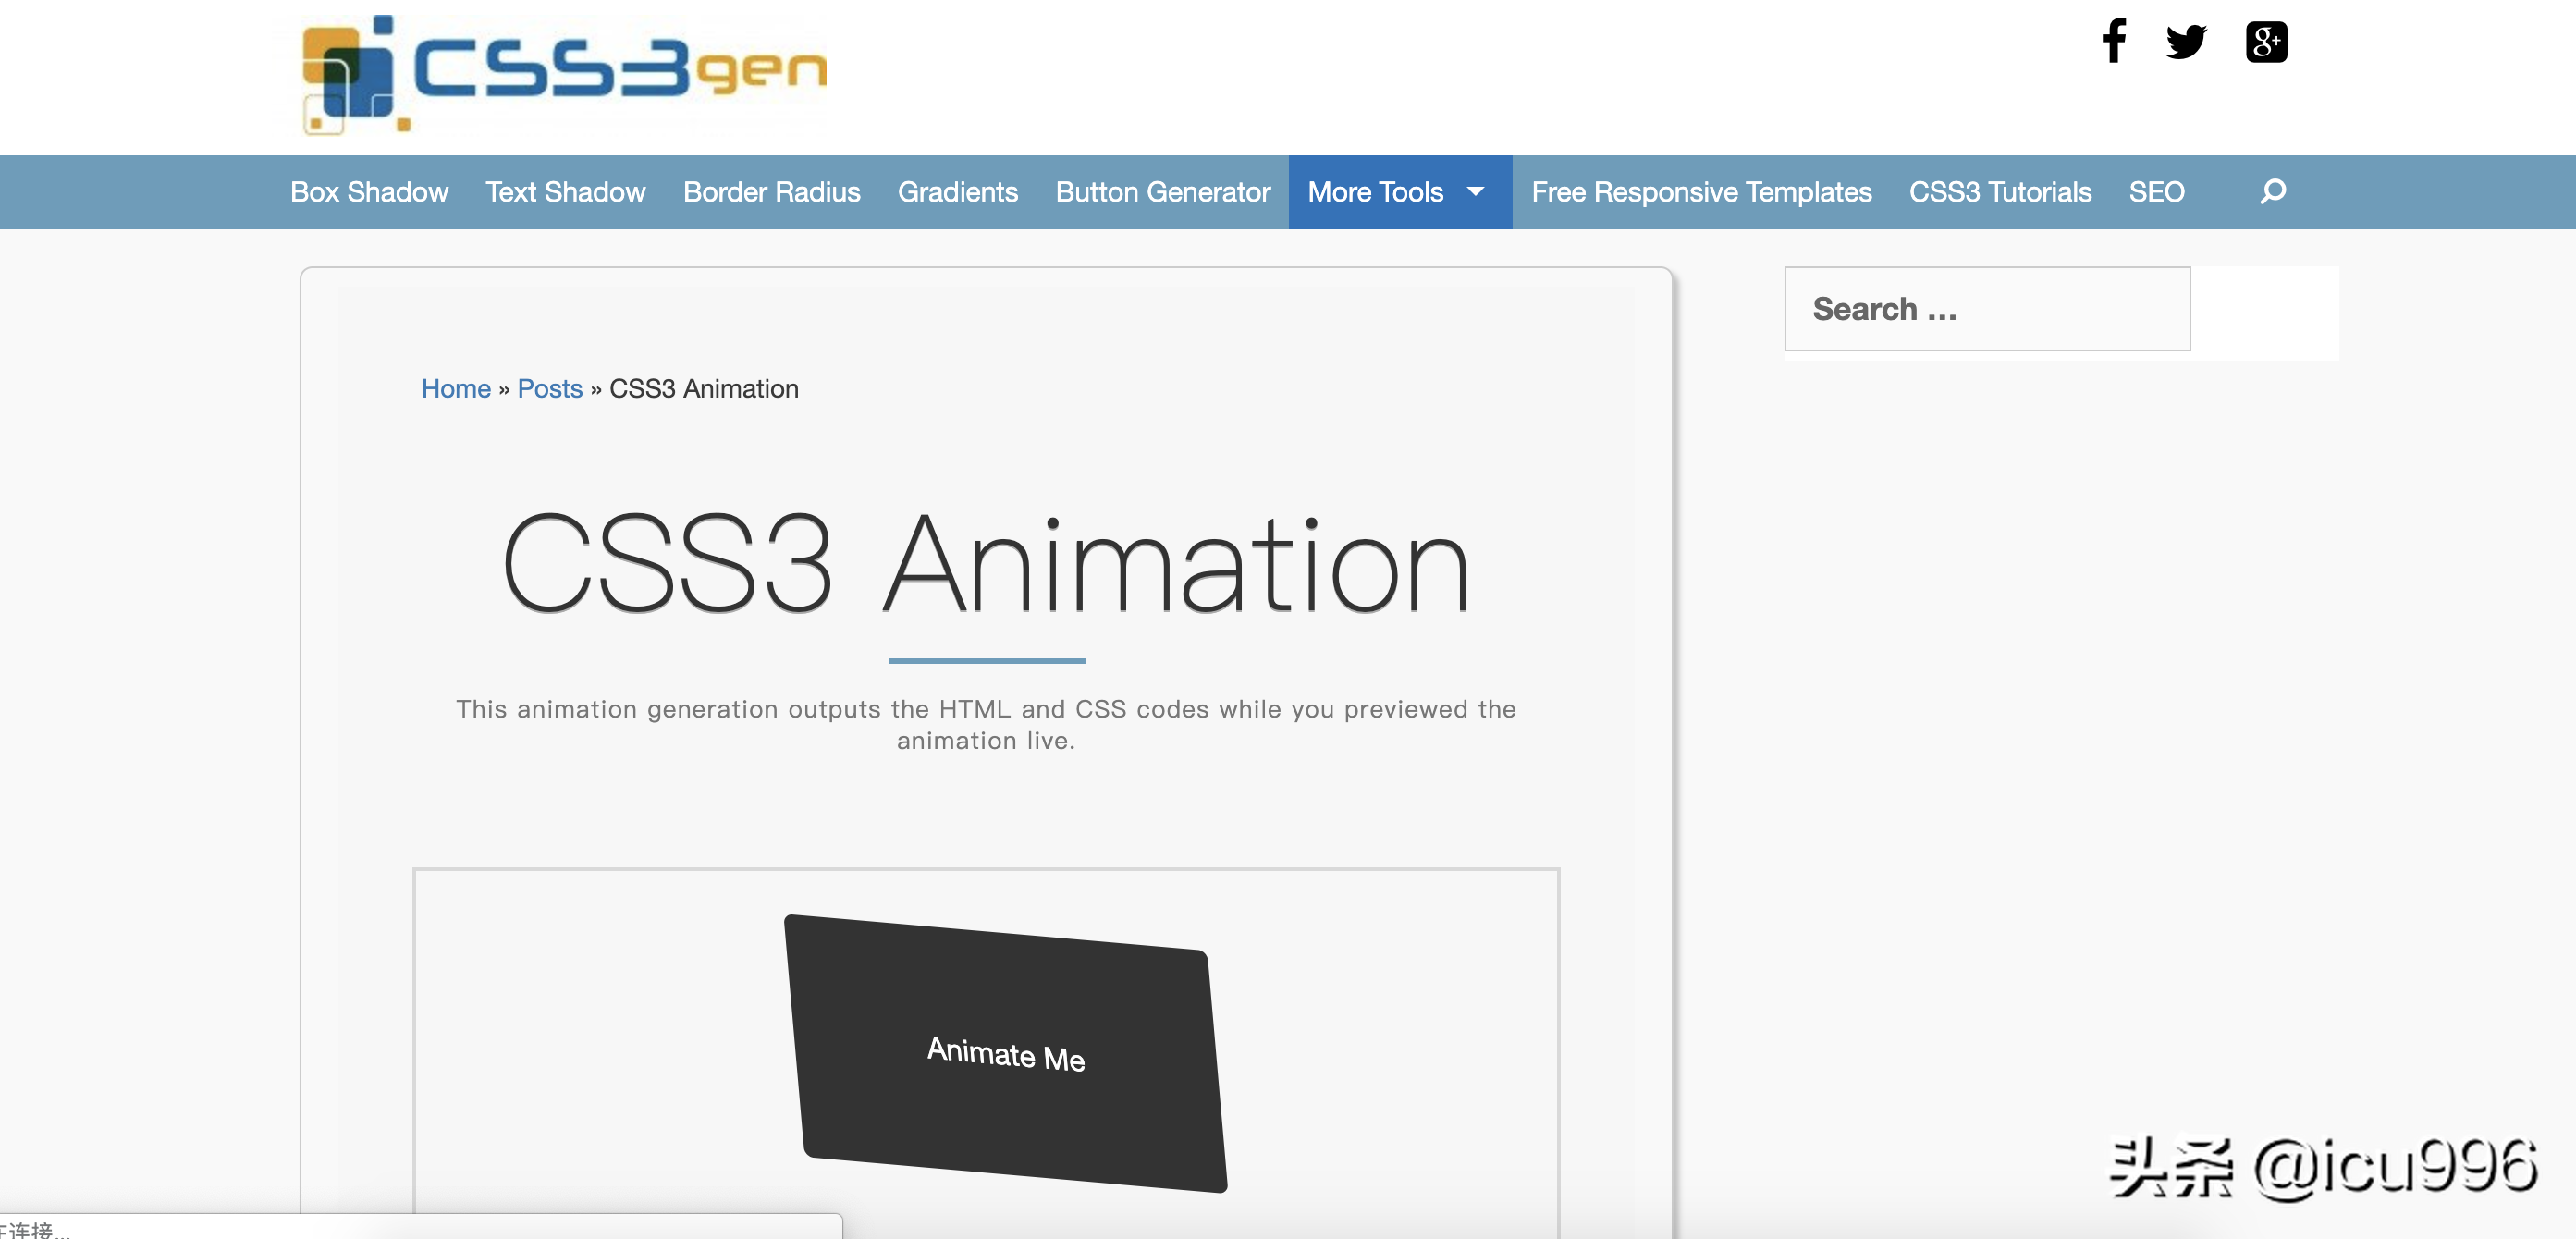Click the Gradients navigation tab
Viewport: 2576px width, 1239px height.
[x=958, y=190]
